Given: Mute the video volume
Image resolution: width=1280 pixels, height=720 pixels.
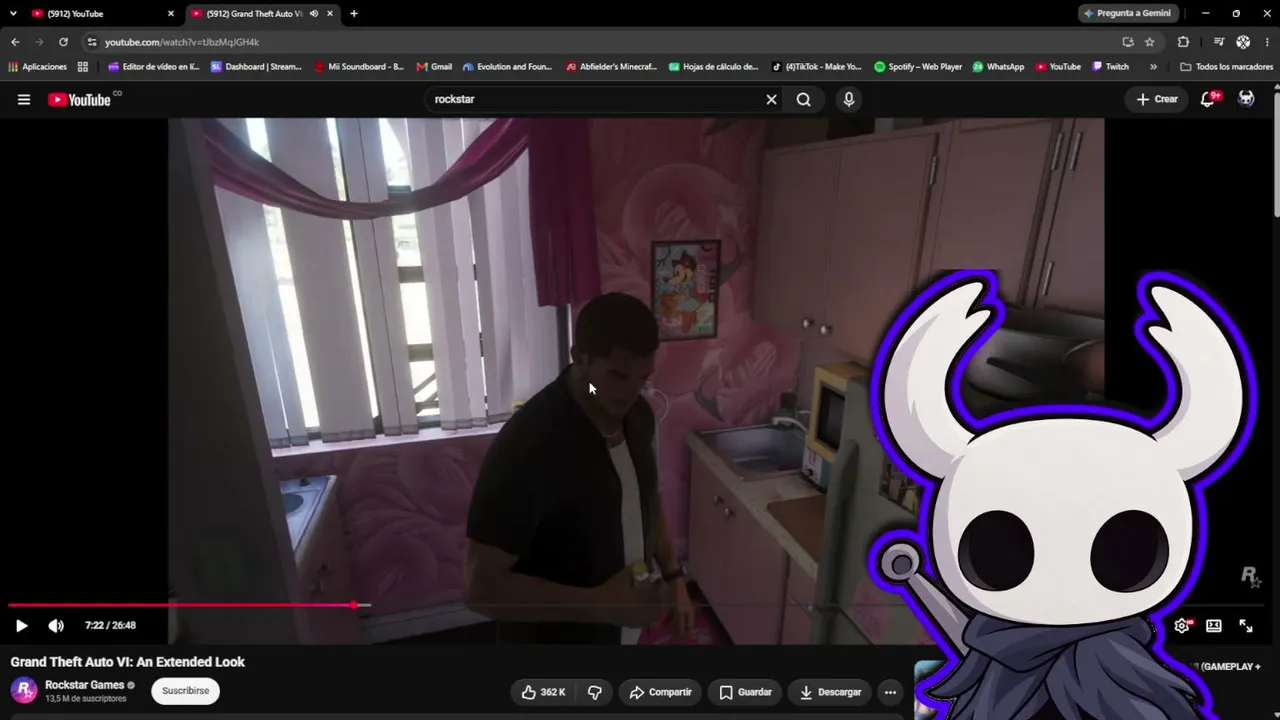Looking at the screenshot, I should pyautogui.click(x=56, y=626).
